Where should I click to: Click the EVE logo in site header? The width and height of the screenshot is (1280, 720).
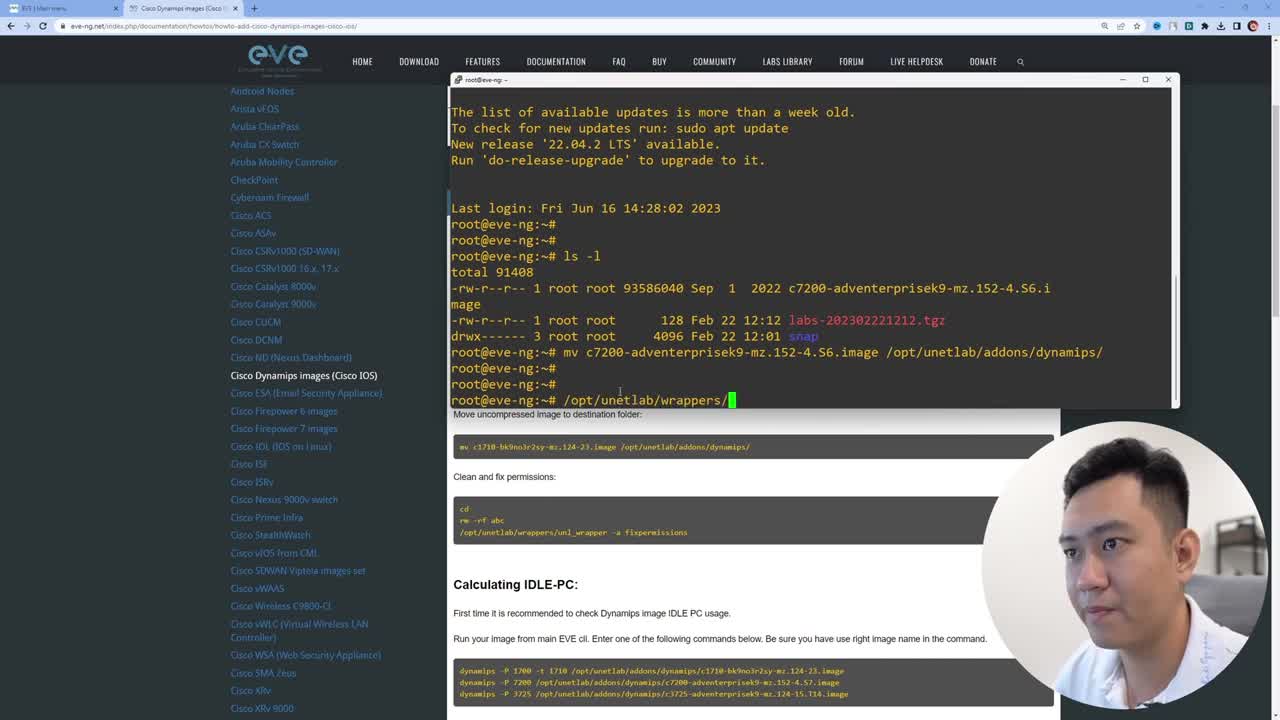[279, 59]
